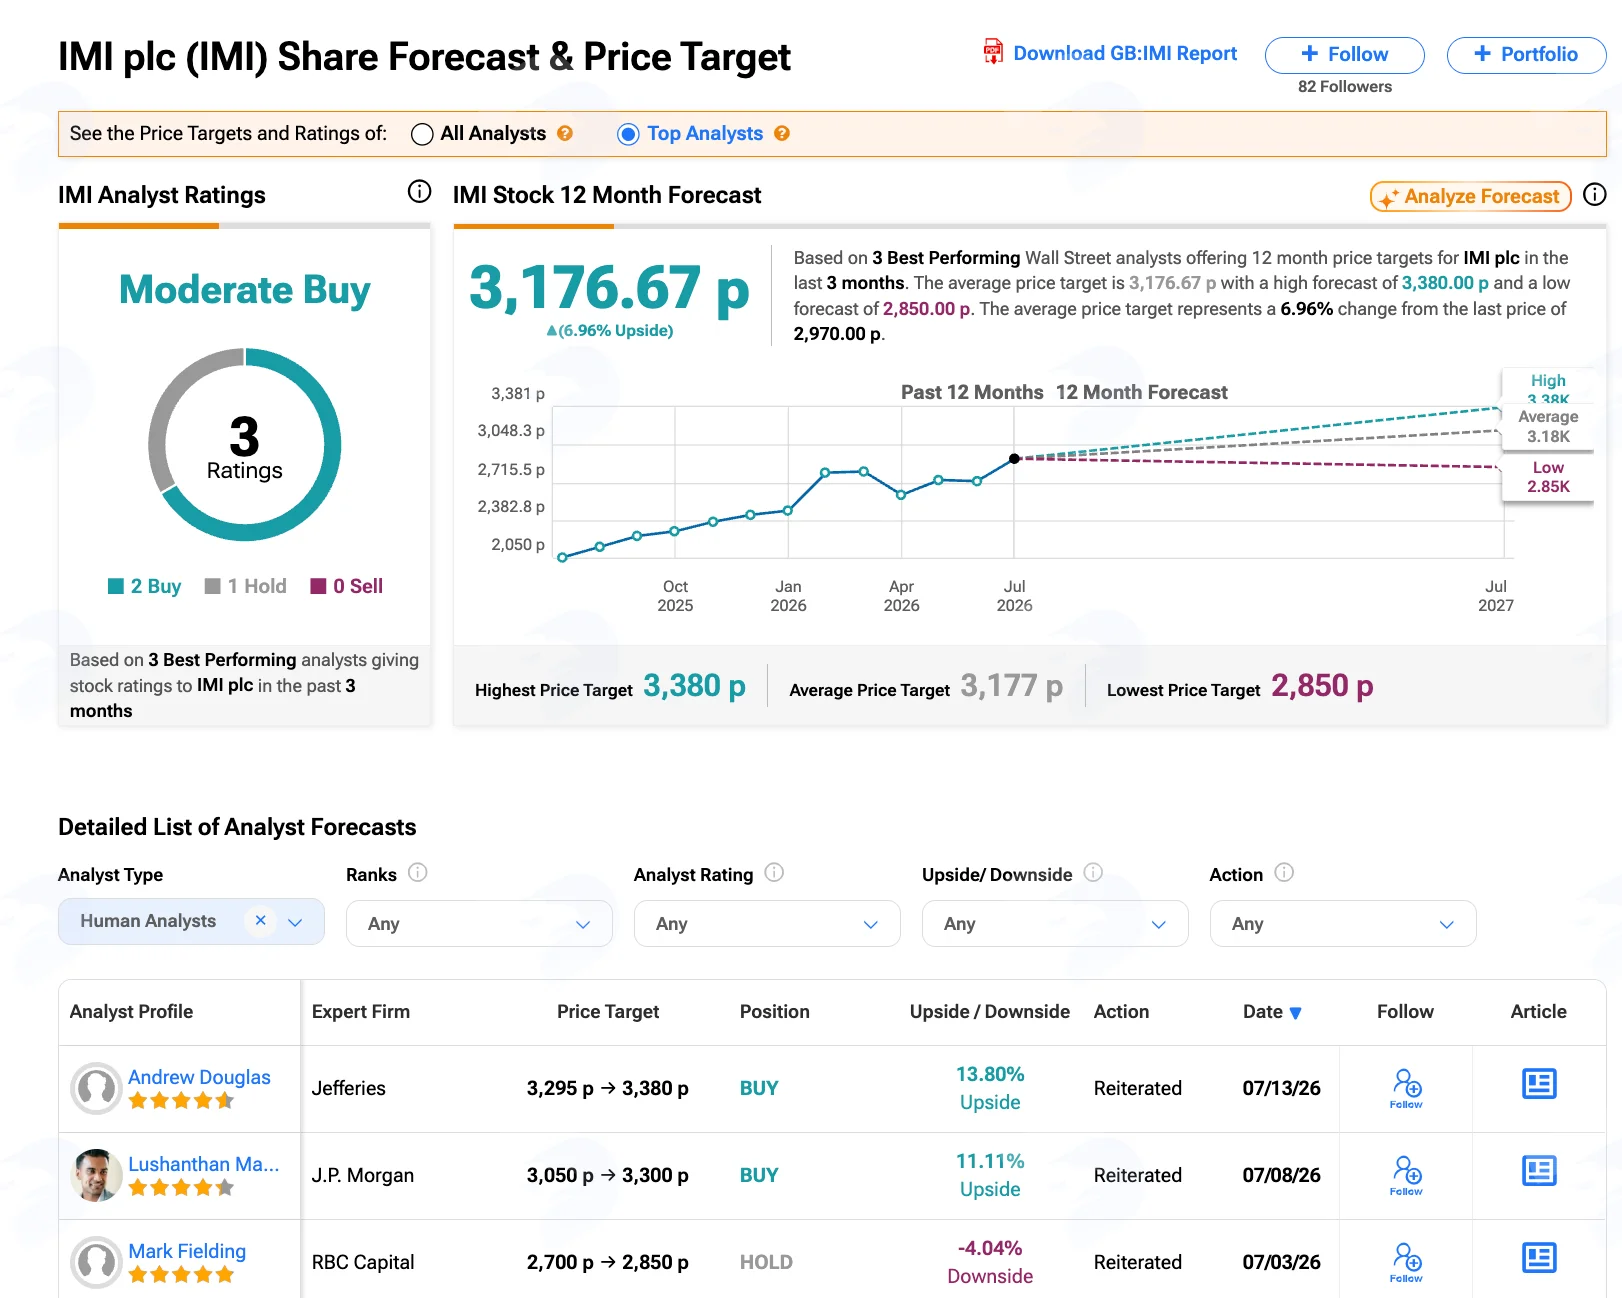This screenshot has width=1622, height=1298.
Task: Click Andrew Douglas star rating
Action: pyautogui.click(x=181, y=1101)
